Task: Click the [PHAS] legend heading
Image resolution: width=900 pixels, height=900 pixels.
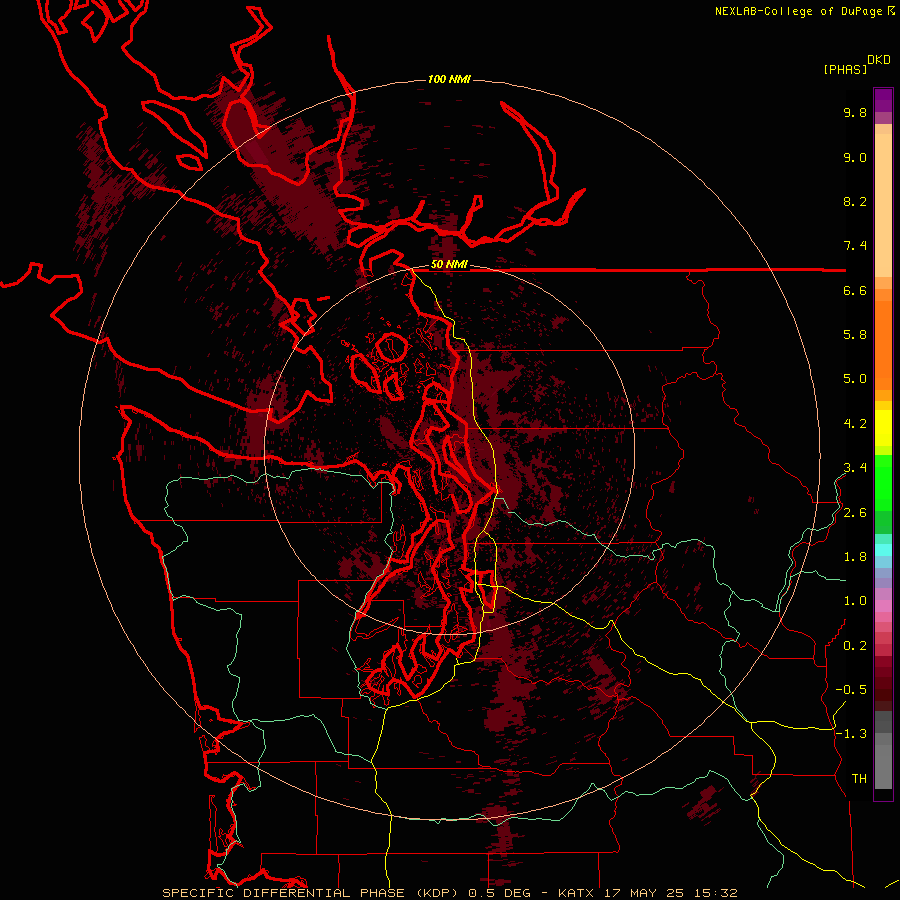Action: coord(845,70)
